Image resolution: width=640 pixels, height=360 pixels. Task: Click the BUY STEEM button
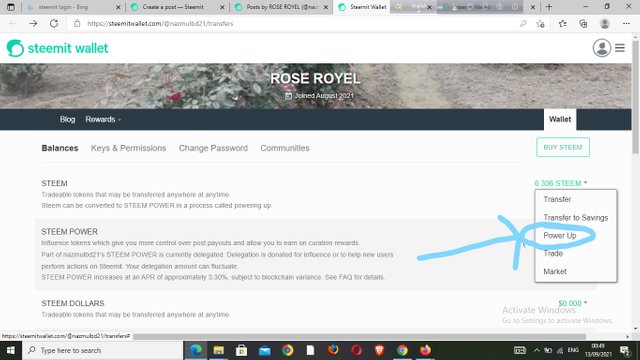(563, 147)
